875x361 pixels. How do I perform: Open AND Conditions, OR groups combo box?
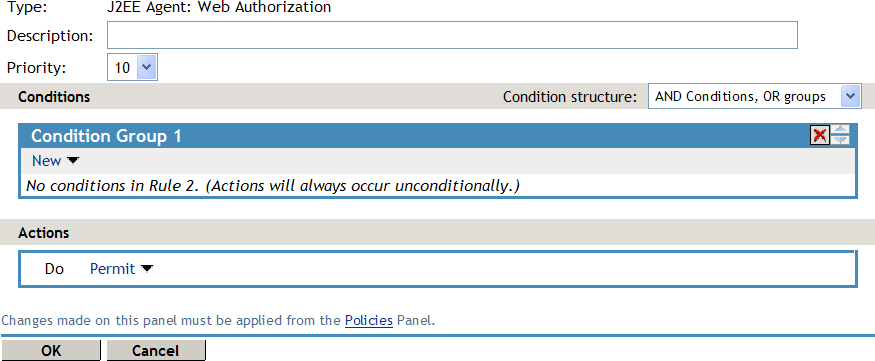pyautogui.click(x=754, y=96)
